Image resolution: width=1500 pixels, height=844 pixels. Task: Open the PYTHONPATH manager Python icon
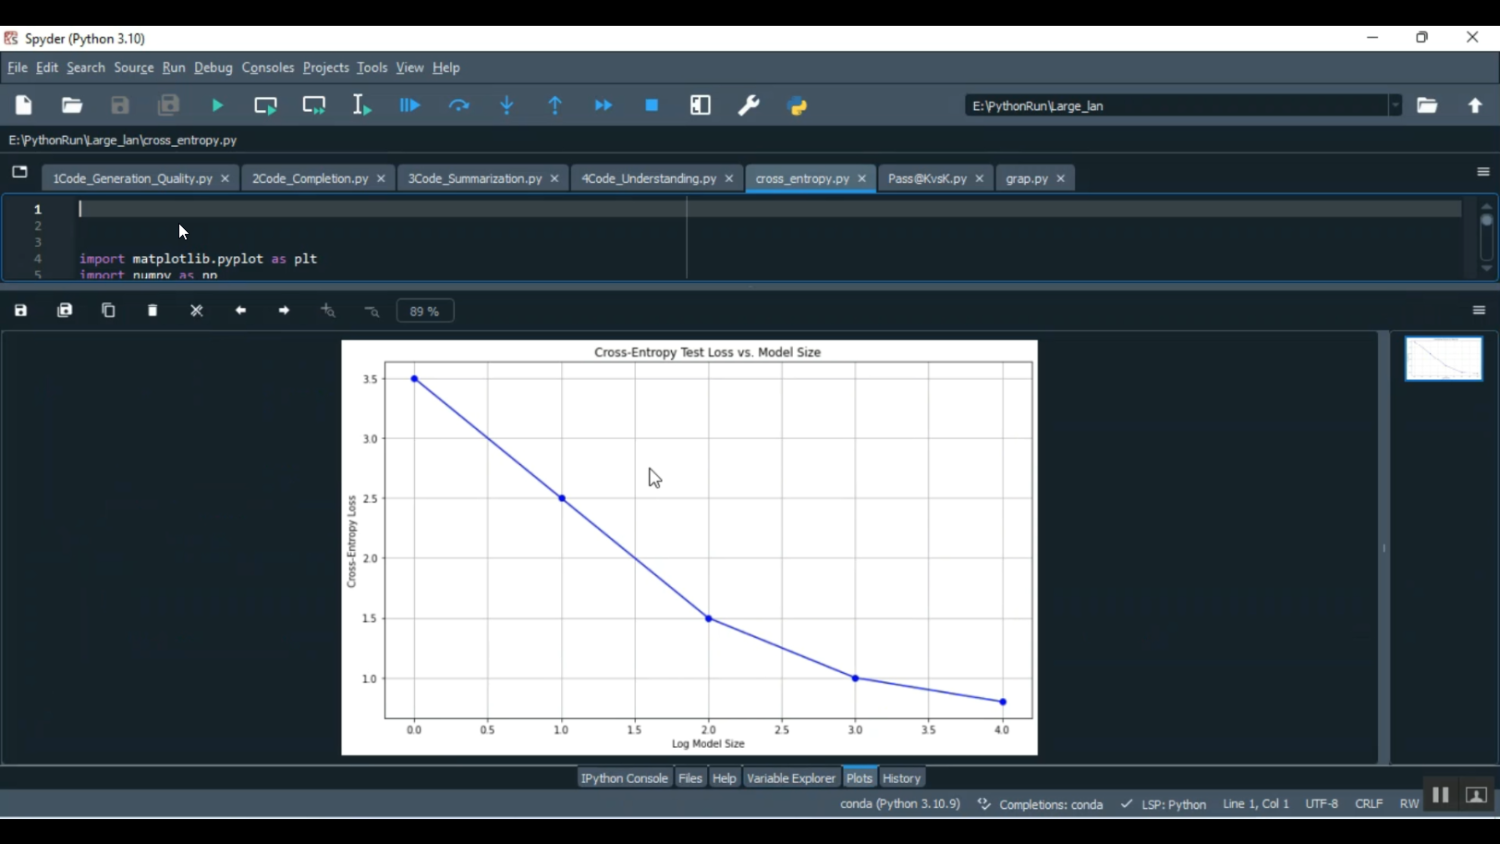point(797,106)
